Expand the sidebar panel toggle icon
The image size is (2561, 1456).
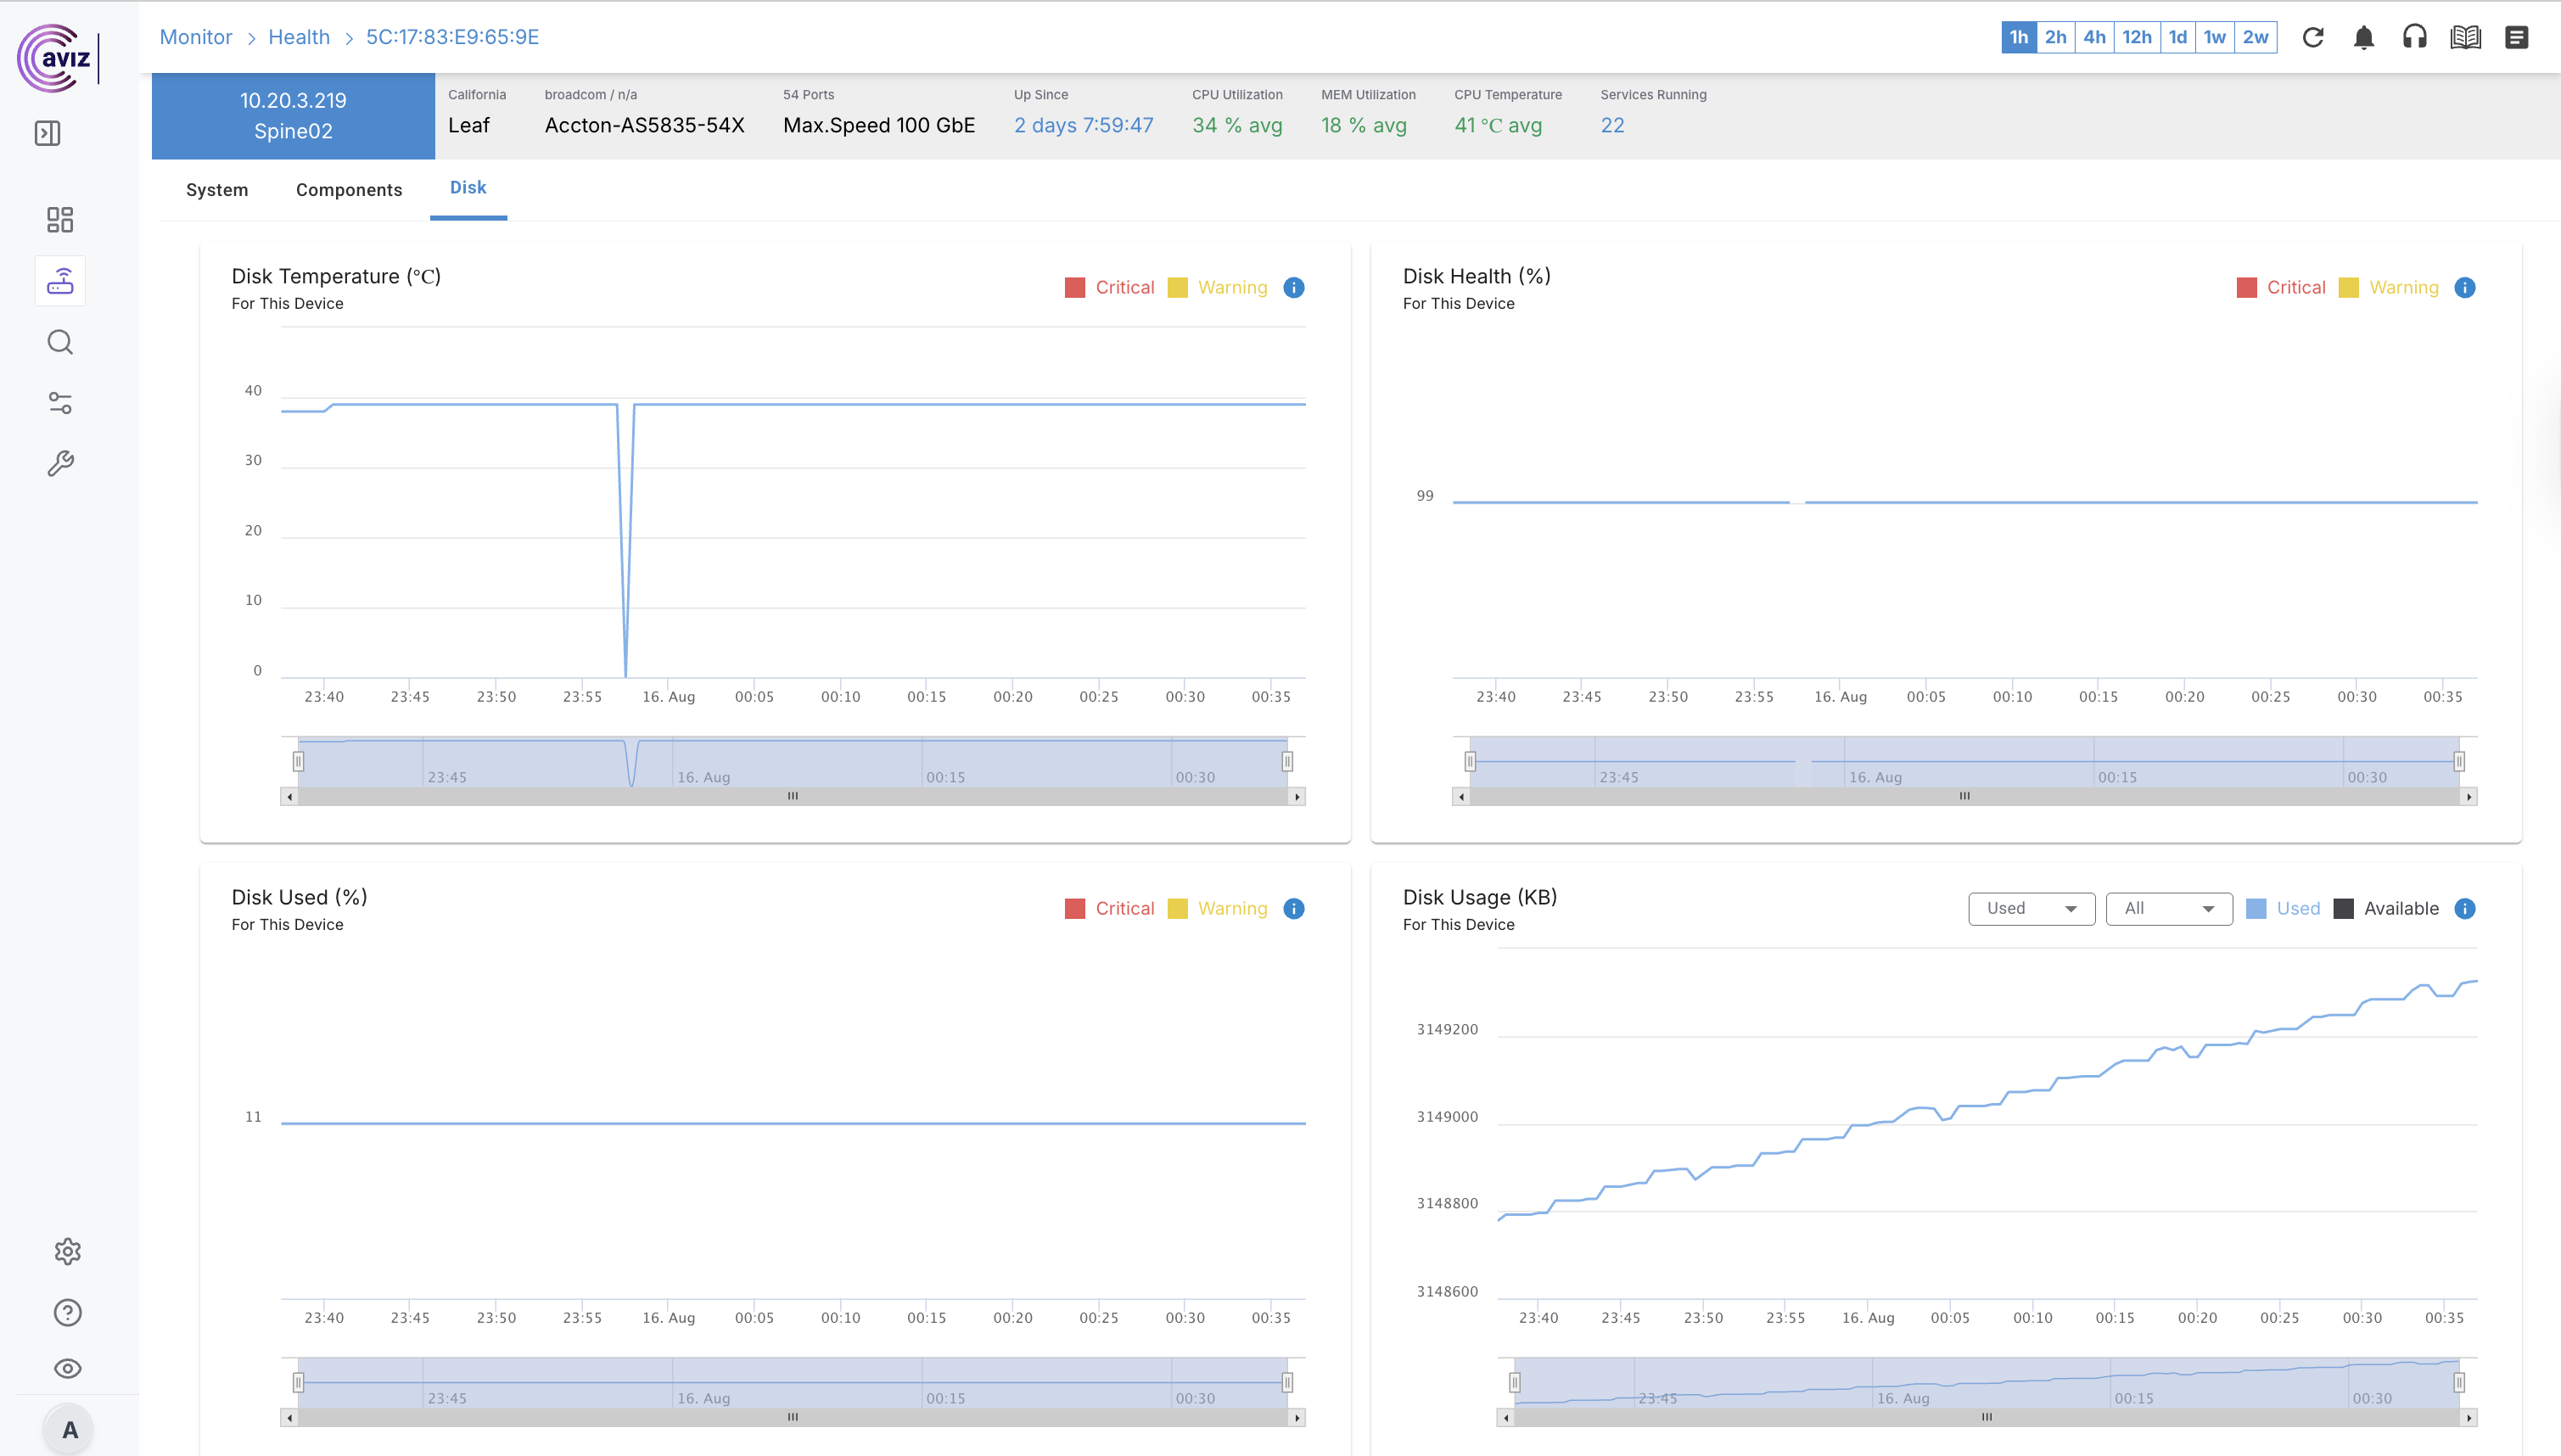pos(47,133)
